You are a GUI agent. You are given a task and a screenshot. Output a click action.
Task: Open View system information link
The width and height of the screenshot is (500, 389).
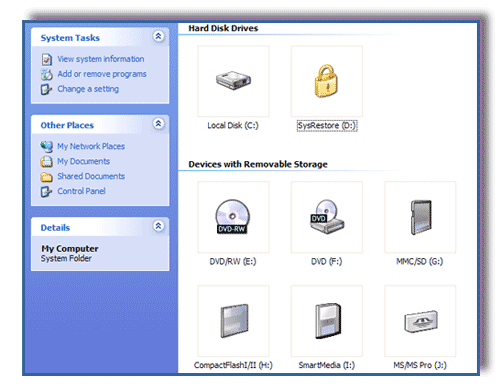(101, 59)
